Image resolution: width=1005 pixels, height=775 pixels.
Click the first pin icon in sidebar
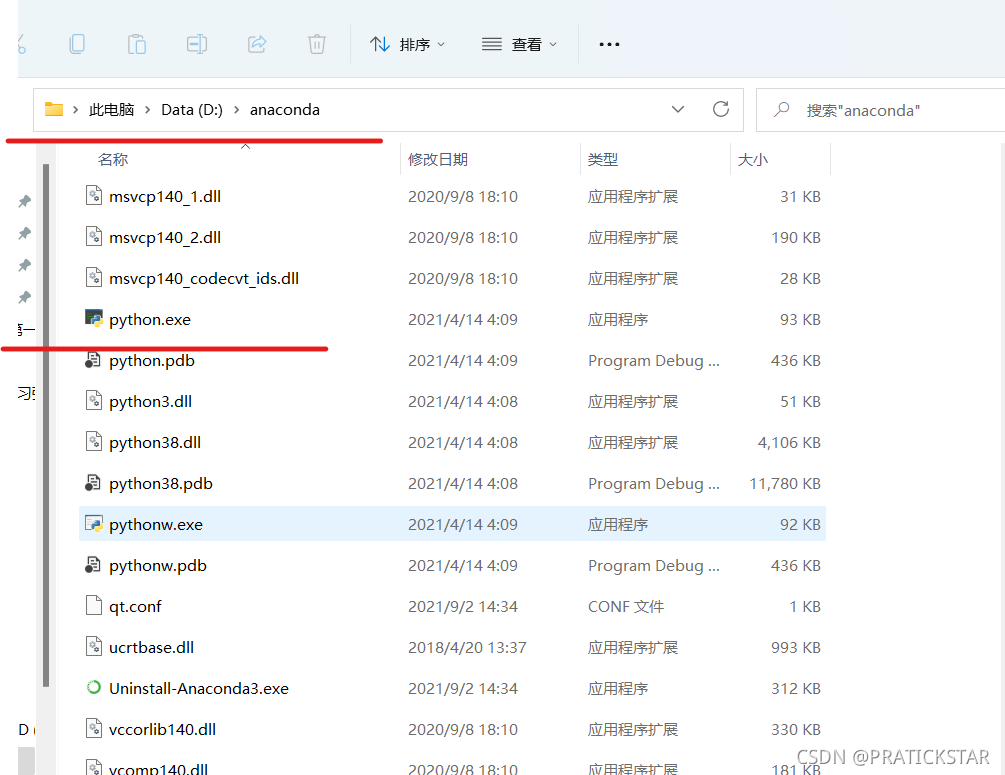pos(24,201)
